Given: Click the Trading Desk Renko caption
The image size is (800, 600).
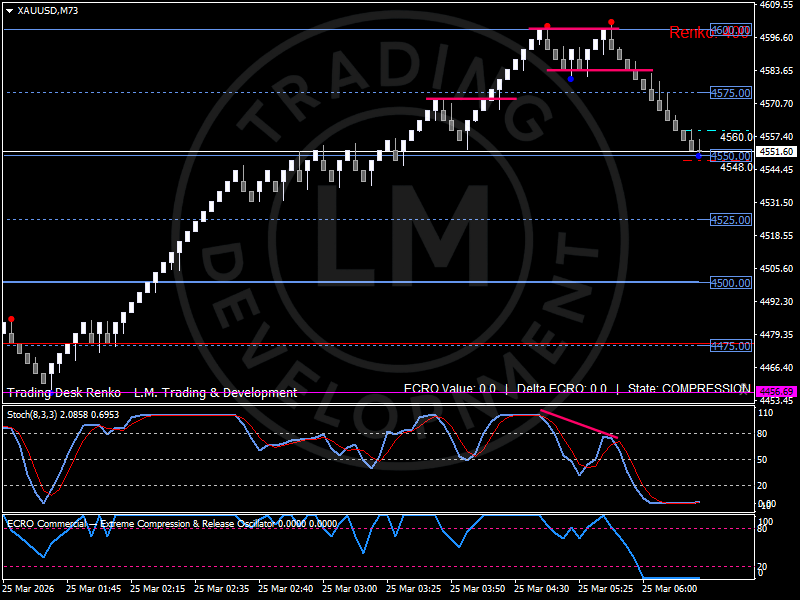Looking at the screenshot, I should pyautogui.click(x=64, y=393).
